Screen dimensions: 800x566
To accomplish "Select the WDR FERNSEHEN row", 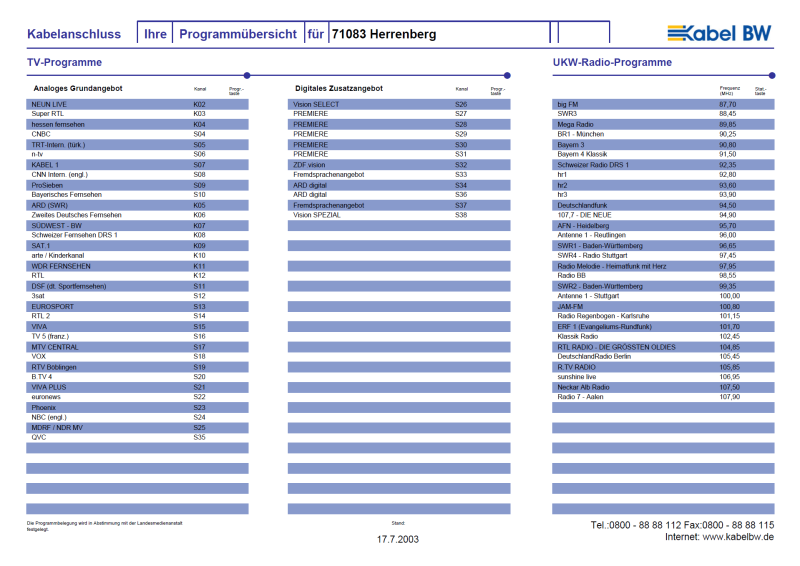I will [x=137, y=266].
